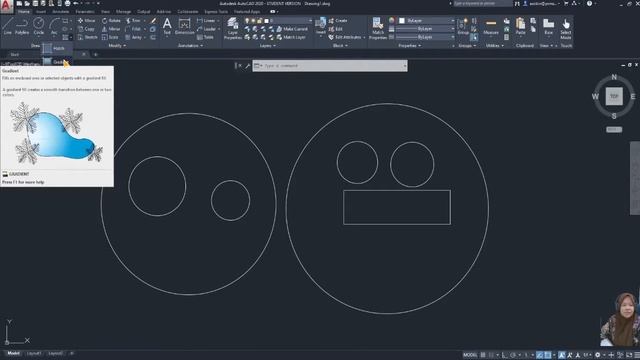Choose the Stretch command

(x=87, y=37)
